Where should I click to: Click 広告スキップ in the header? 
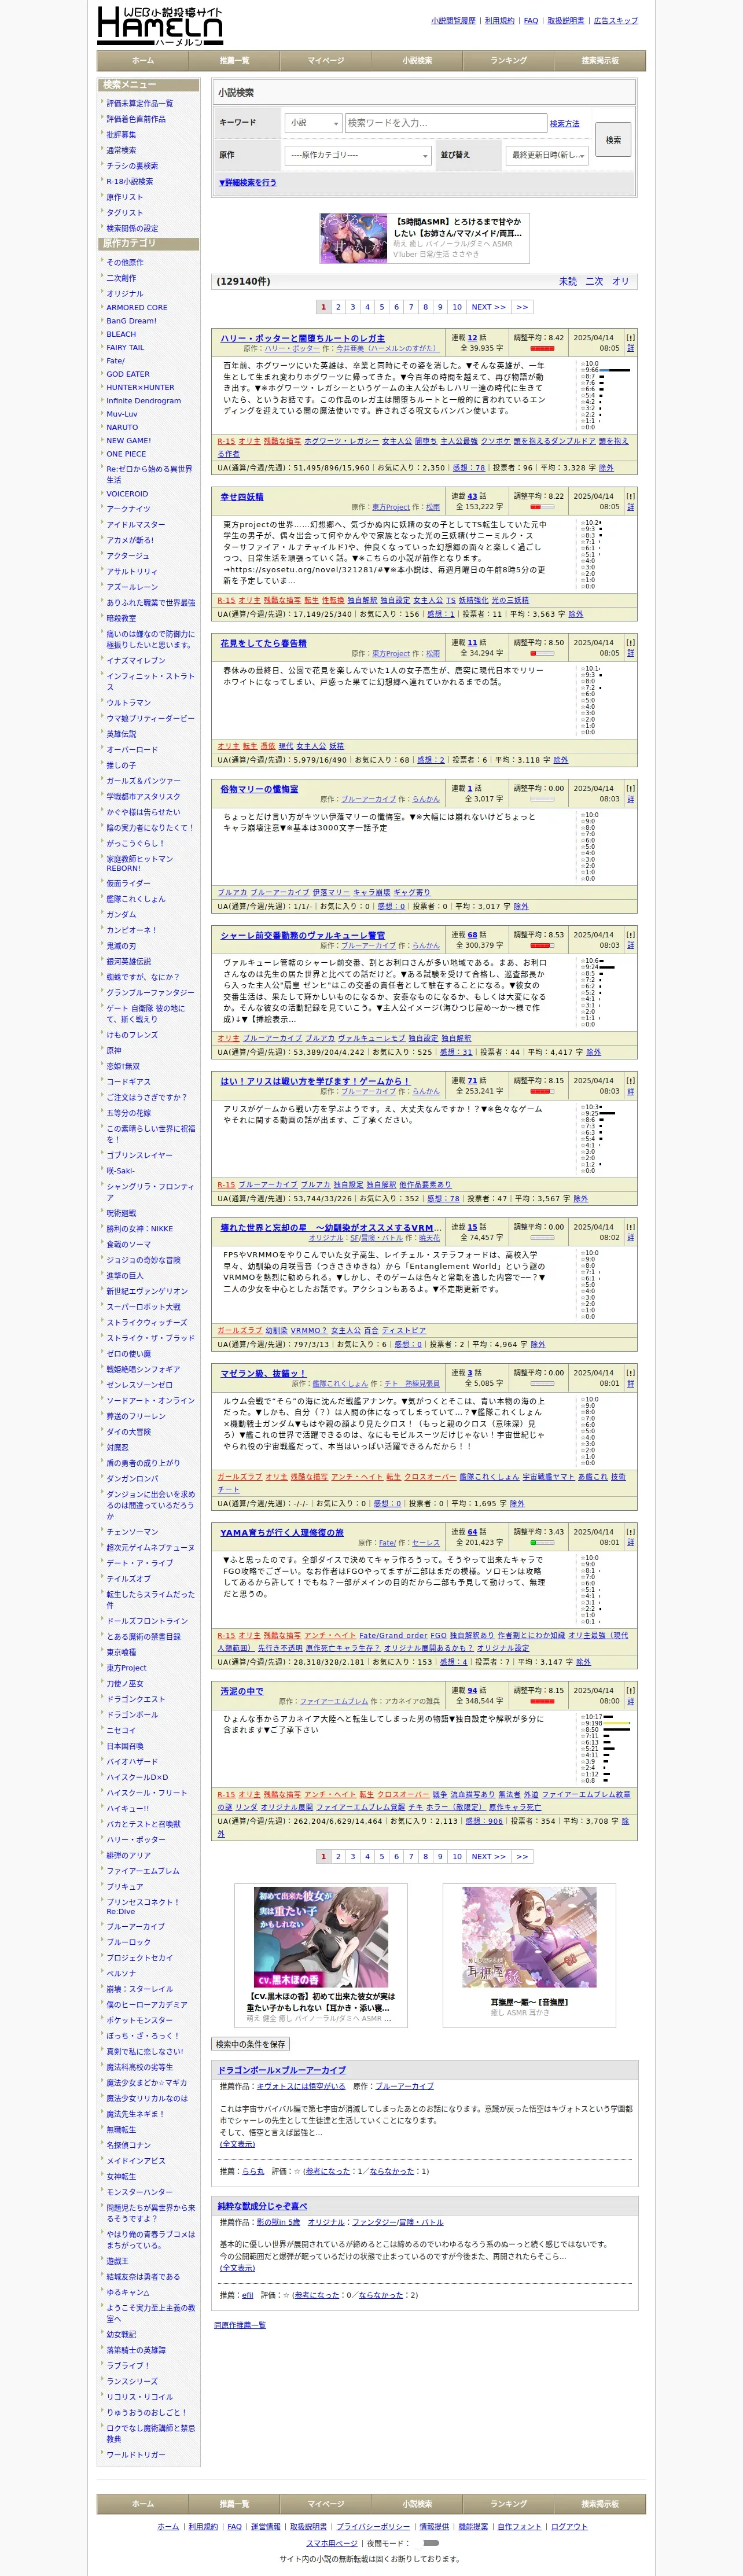point(615,21)
